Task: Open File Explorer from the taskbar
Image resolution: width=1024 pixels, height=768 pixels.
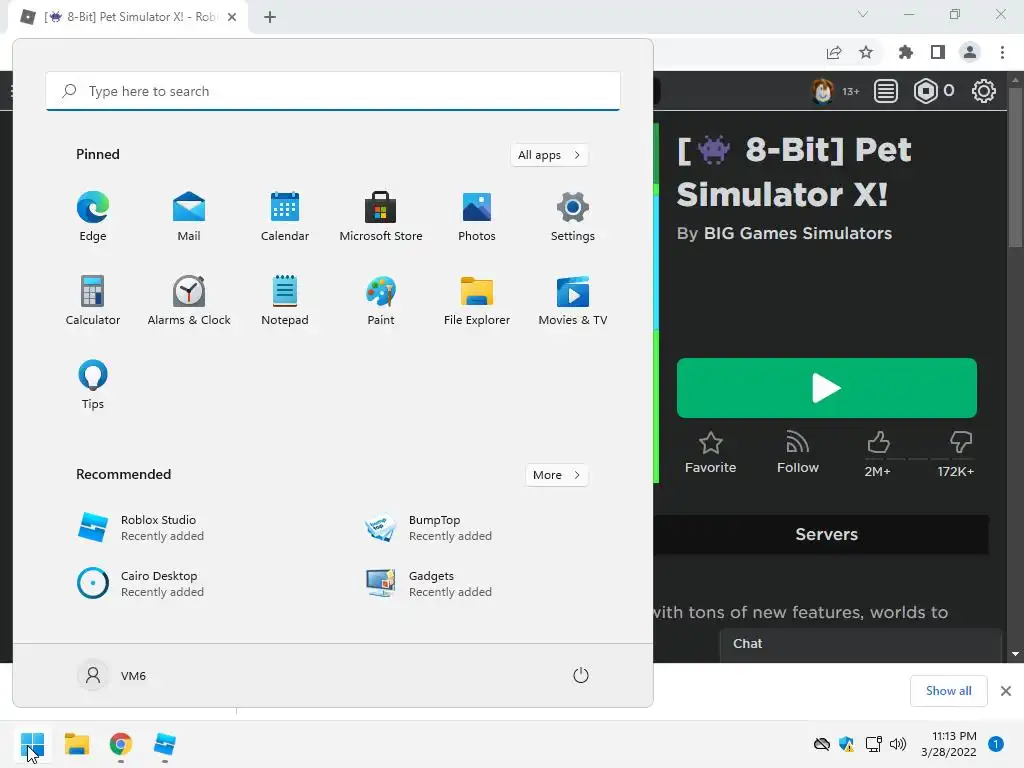Action: point(76,744)
